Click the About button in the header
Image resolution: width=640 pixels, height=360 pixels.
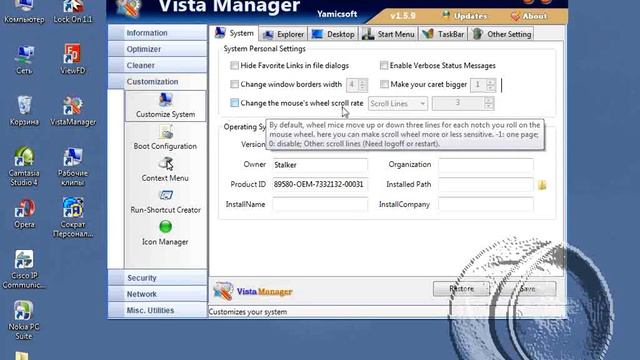529,16
